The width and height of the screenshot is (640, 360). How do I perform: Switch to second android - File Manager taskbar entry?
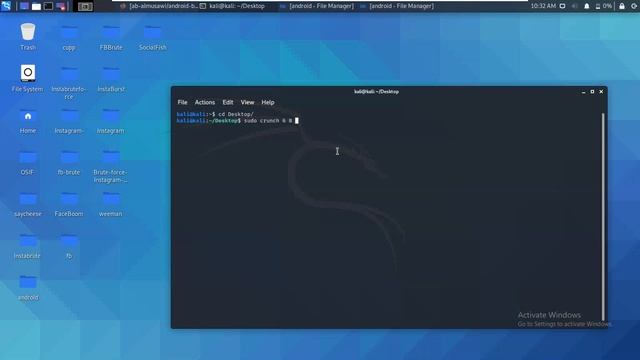click(x=397, y=6)
